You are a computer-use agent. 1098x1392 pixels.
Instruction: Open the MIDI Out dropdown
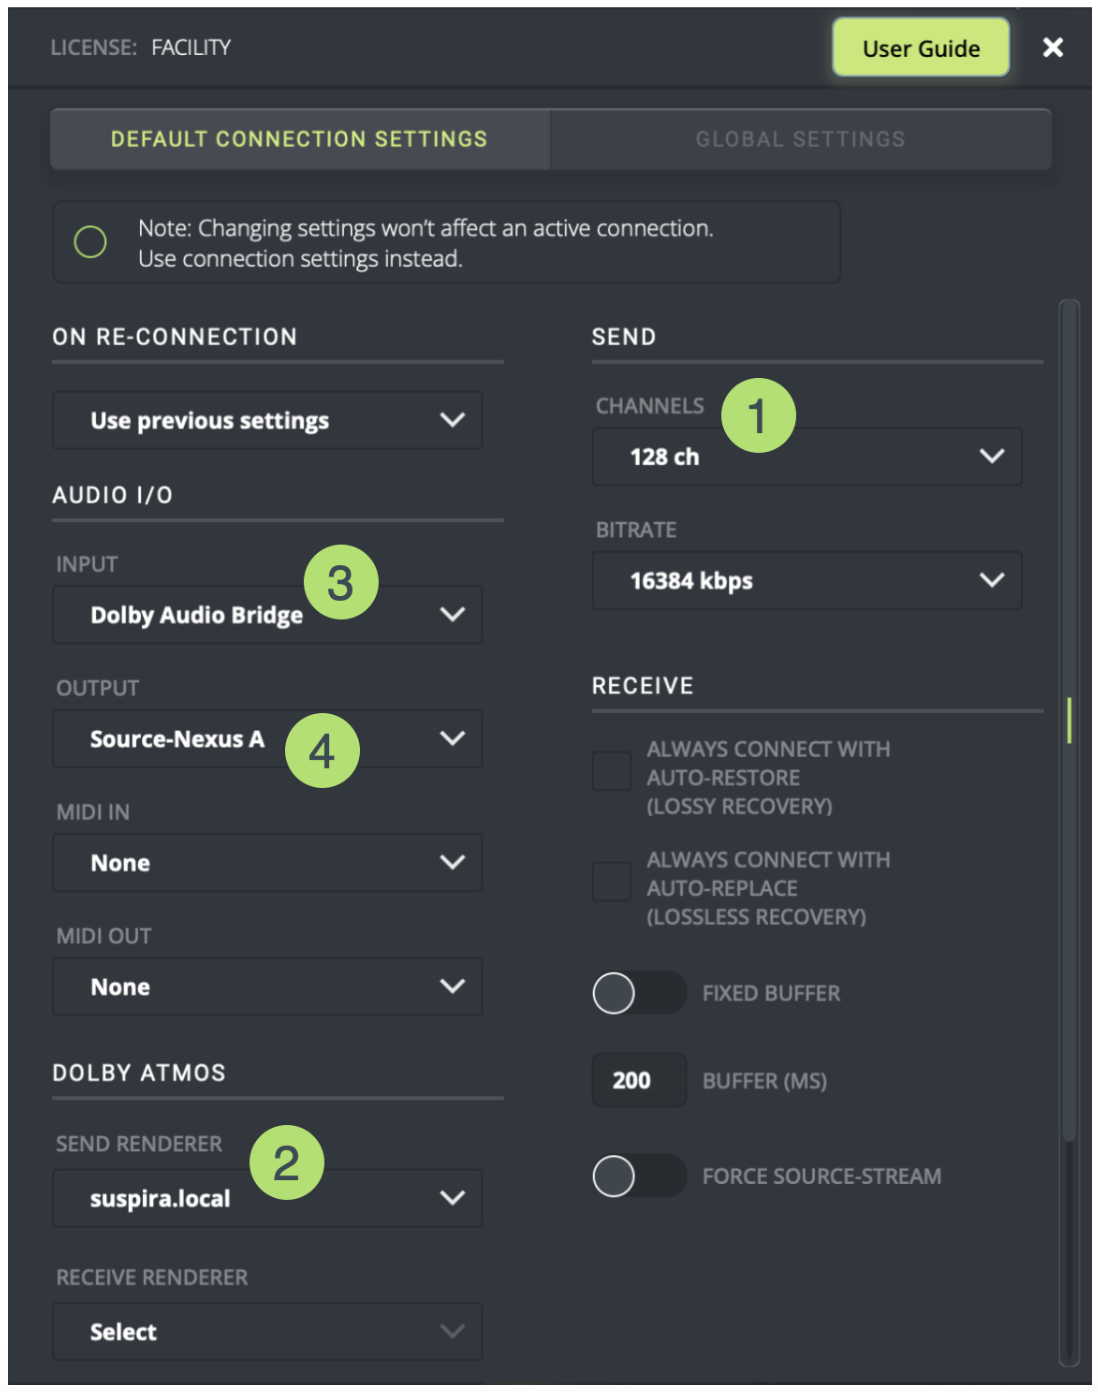(x=267, y=987)
